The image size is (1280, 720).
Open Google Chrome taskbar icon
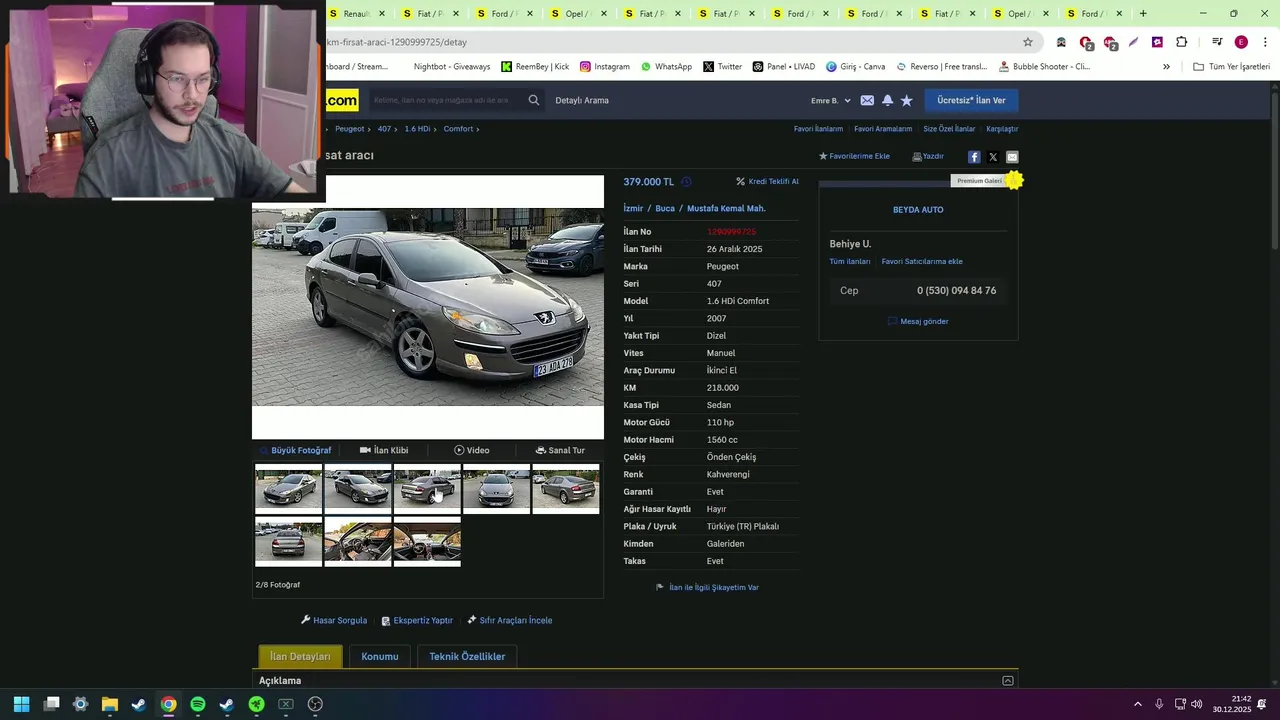168,704
